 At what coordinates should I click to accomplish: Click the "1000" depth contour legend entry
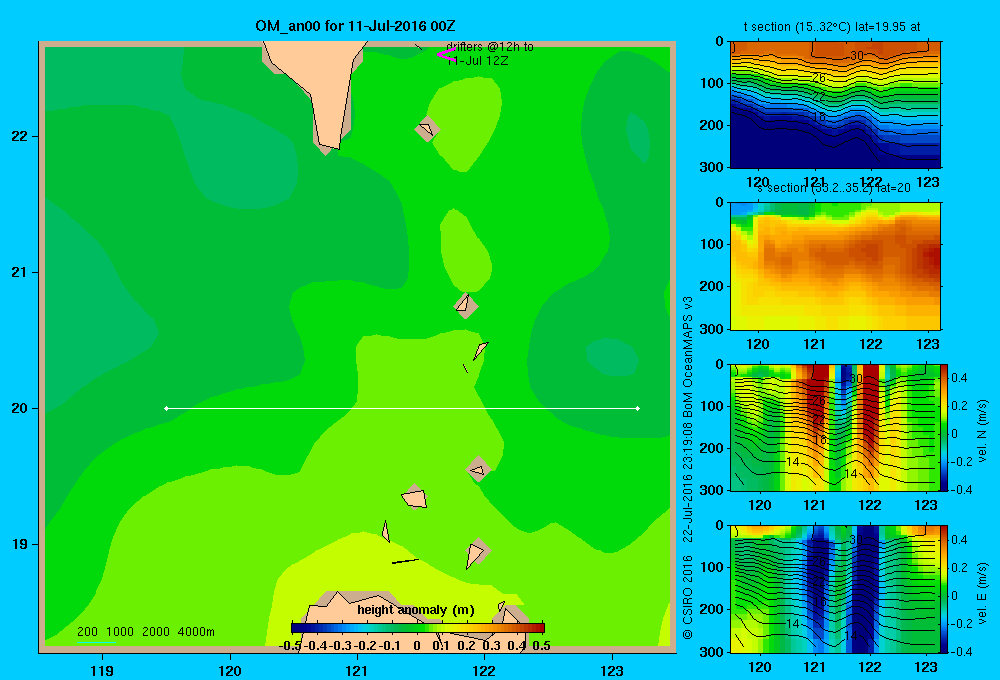point(120,632)
